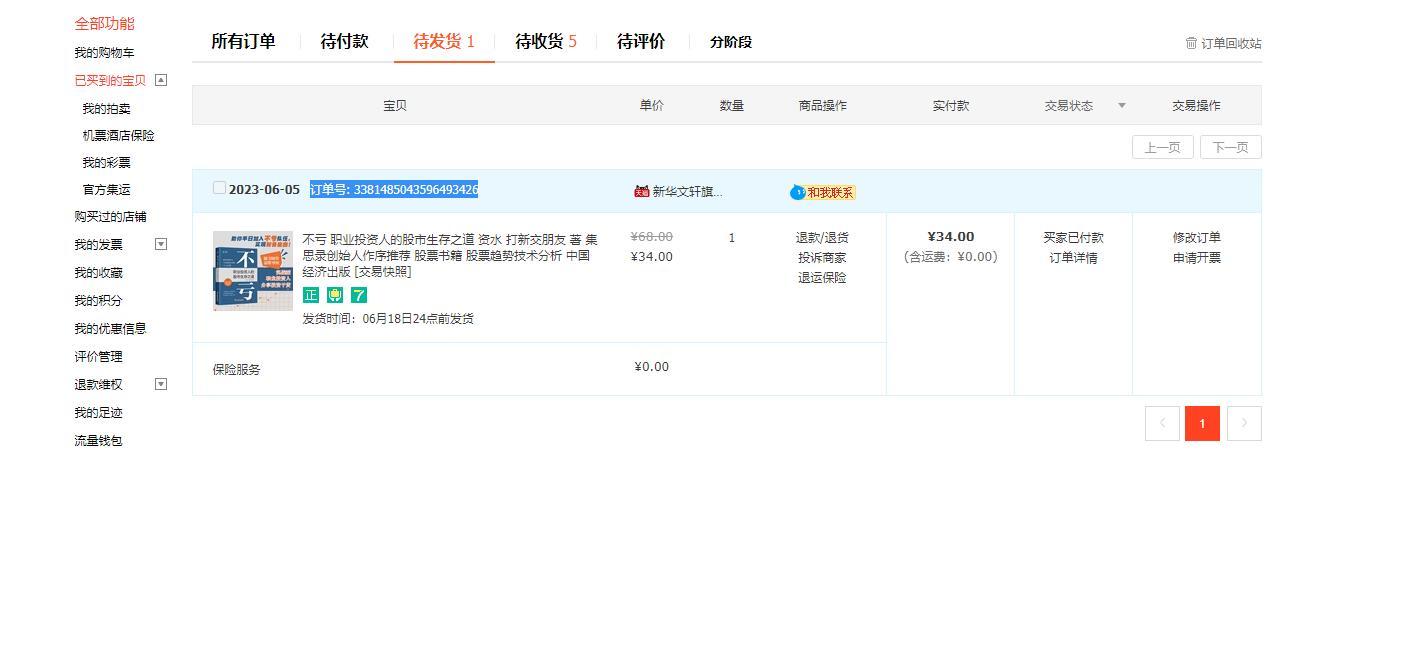Click the 申请开票 link
This screenshot has height=653, width=1412.
coord(1196,258)
